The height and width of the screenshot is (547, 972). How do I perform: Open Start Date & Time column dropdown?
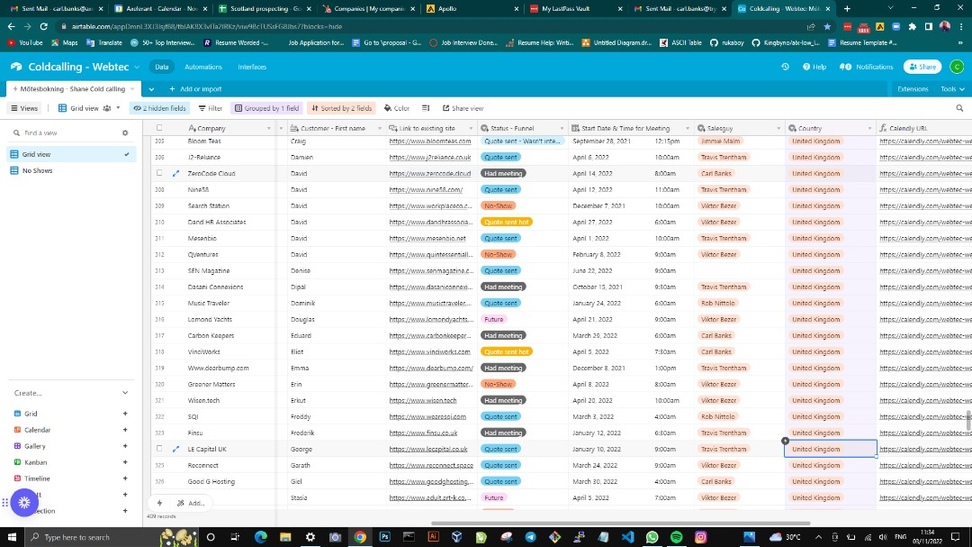pyautogui.click(x=687, y=128)
